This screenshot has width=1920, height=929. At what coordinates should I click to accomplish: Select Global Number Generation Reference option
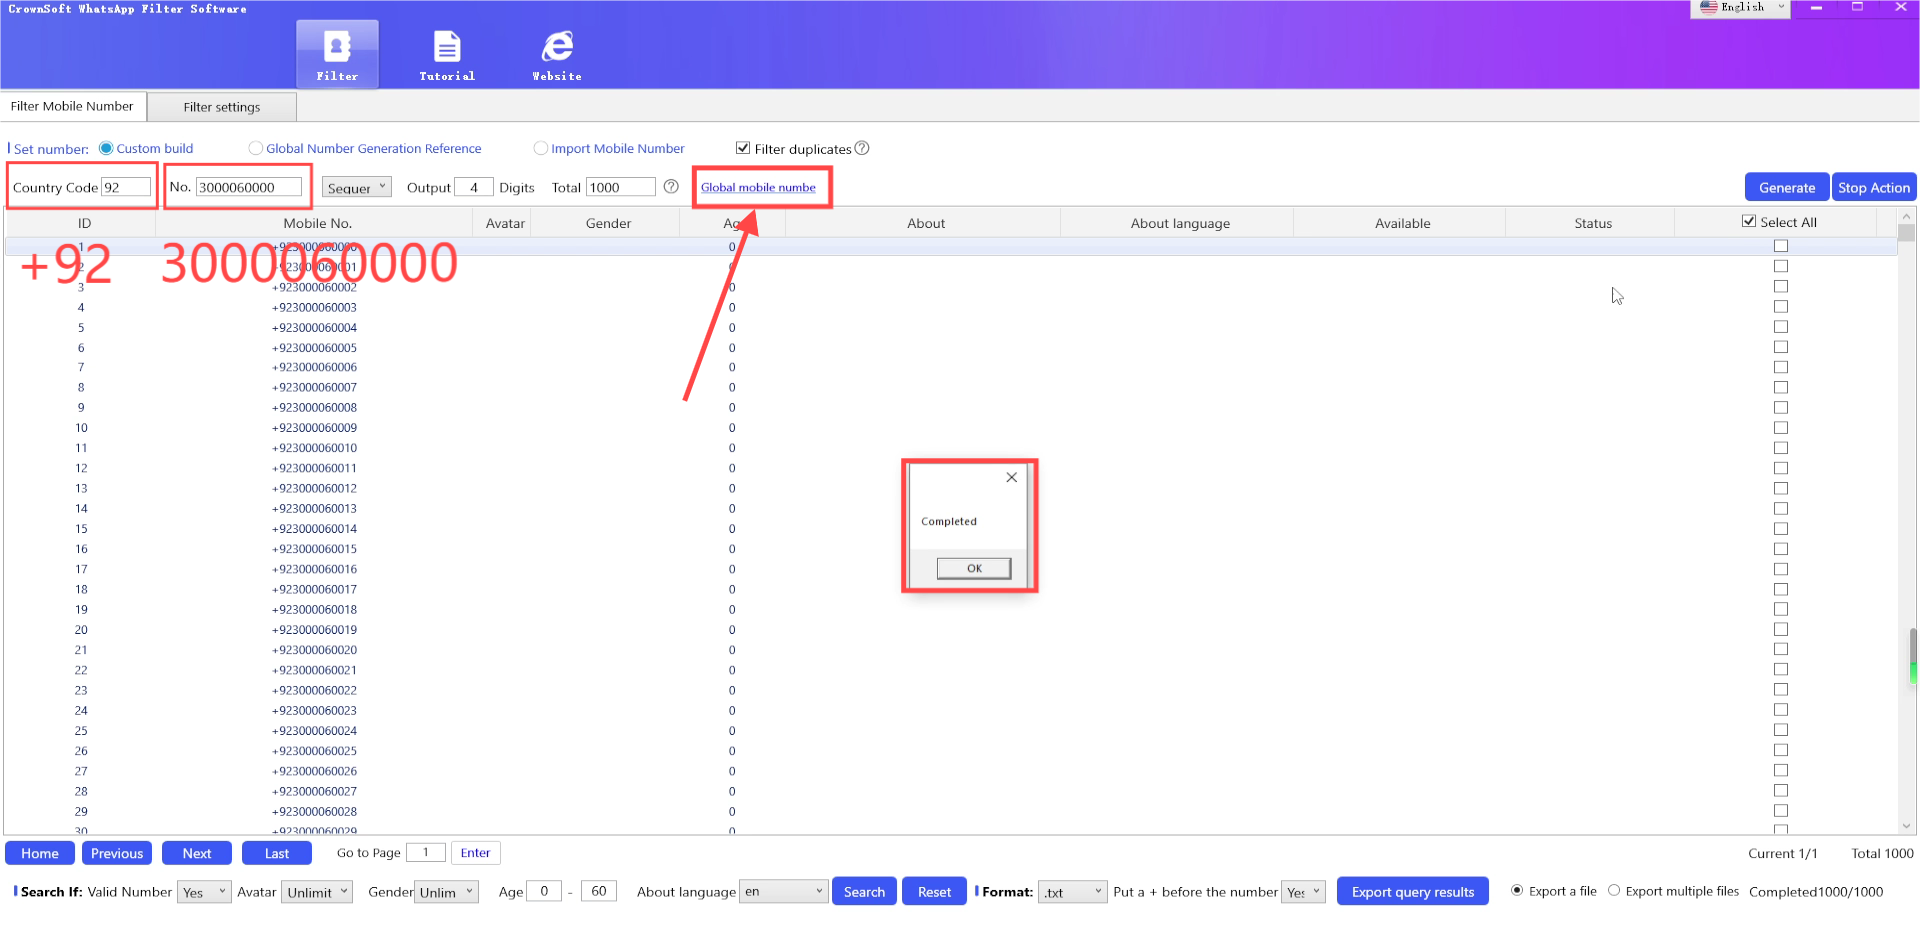click(x=256, y=148)
